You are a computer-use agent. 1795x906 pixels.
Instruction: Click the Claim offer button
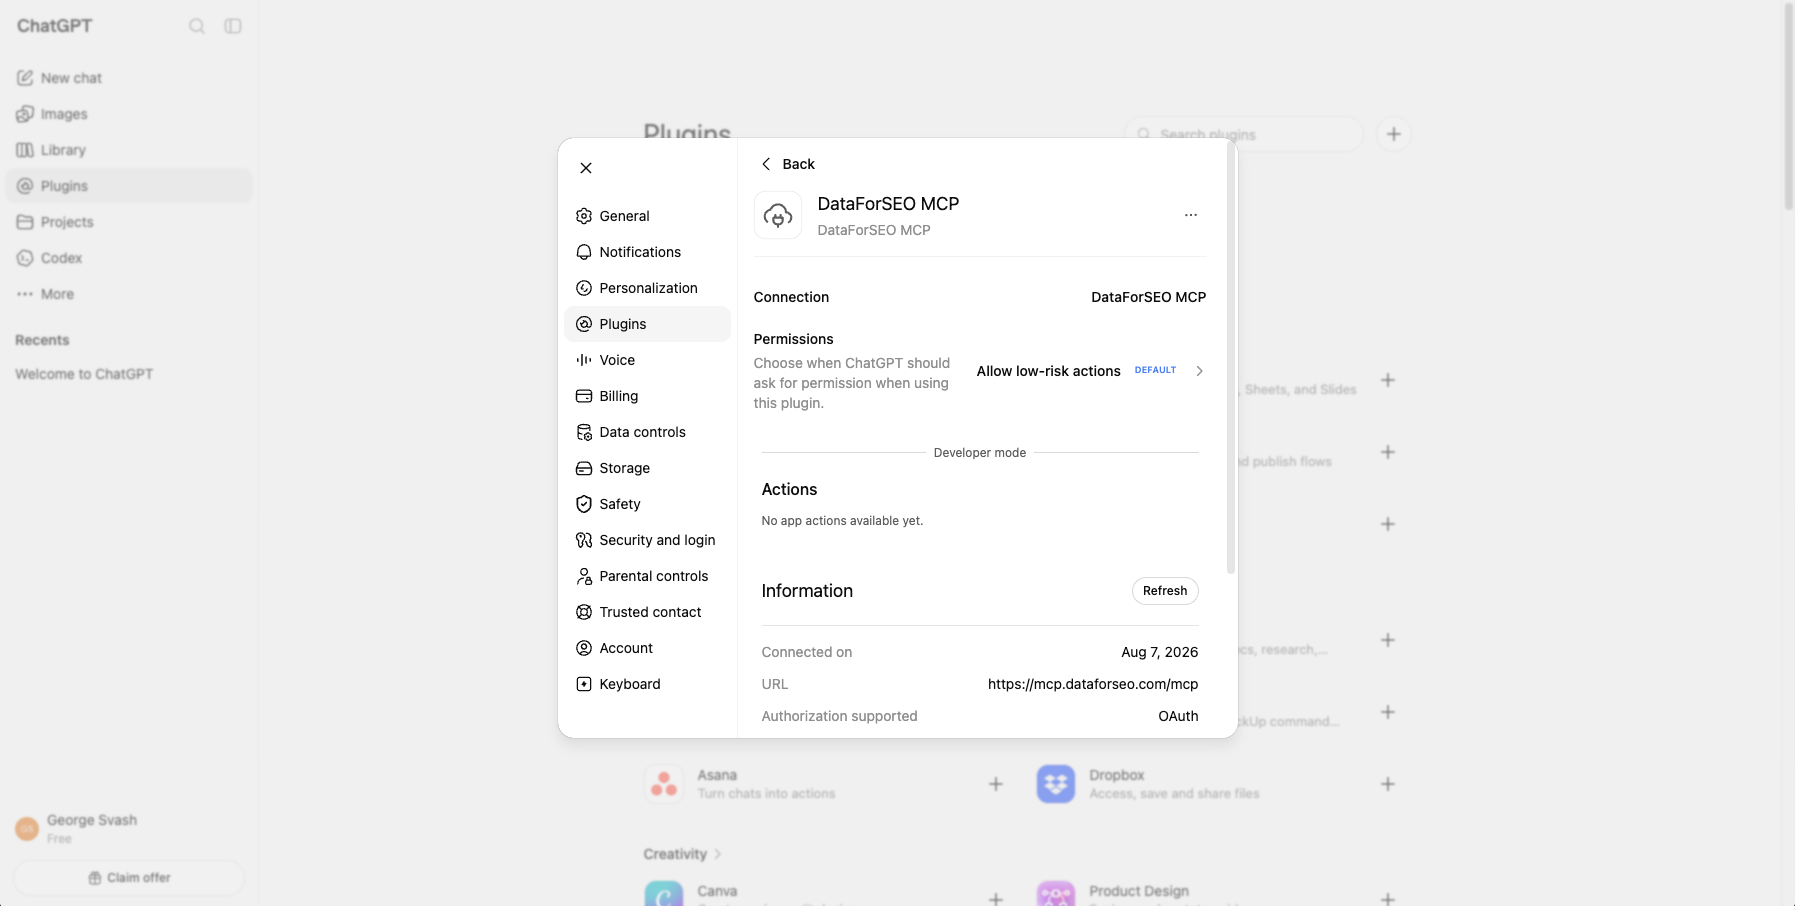[x=129, y=878]
